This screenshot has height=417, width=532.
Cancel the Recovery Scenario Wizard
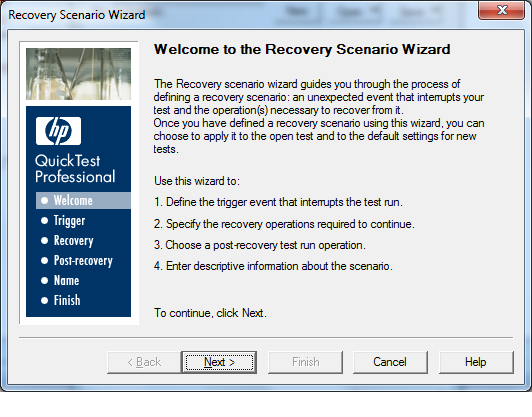click(x=390, y=362)
